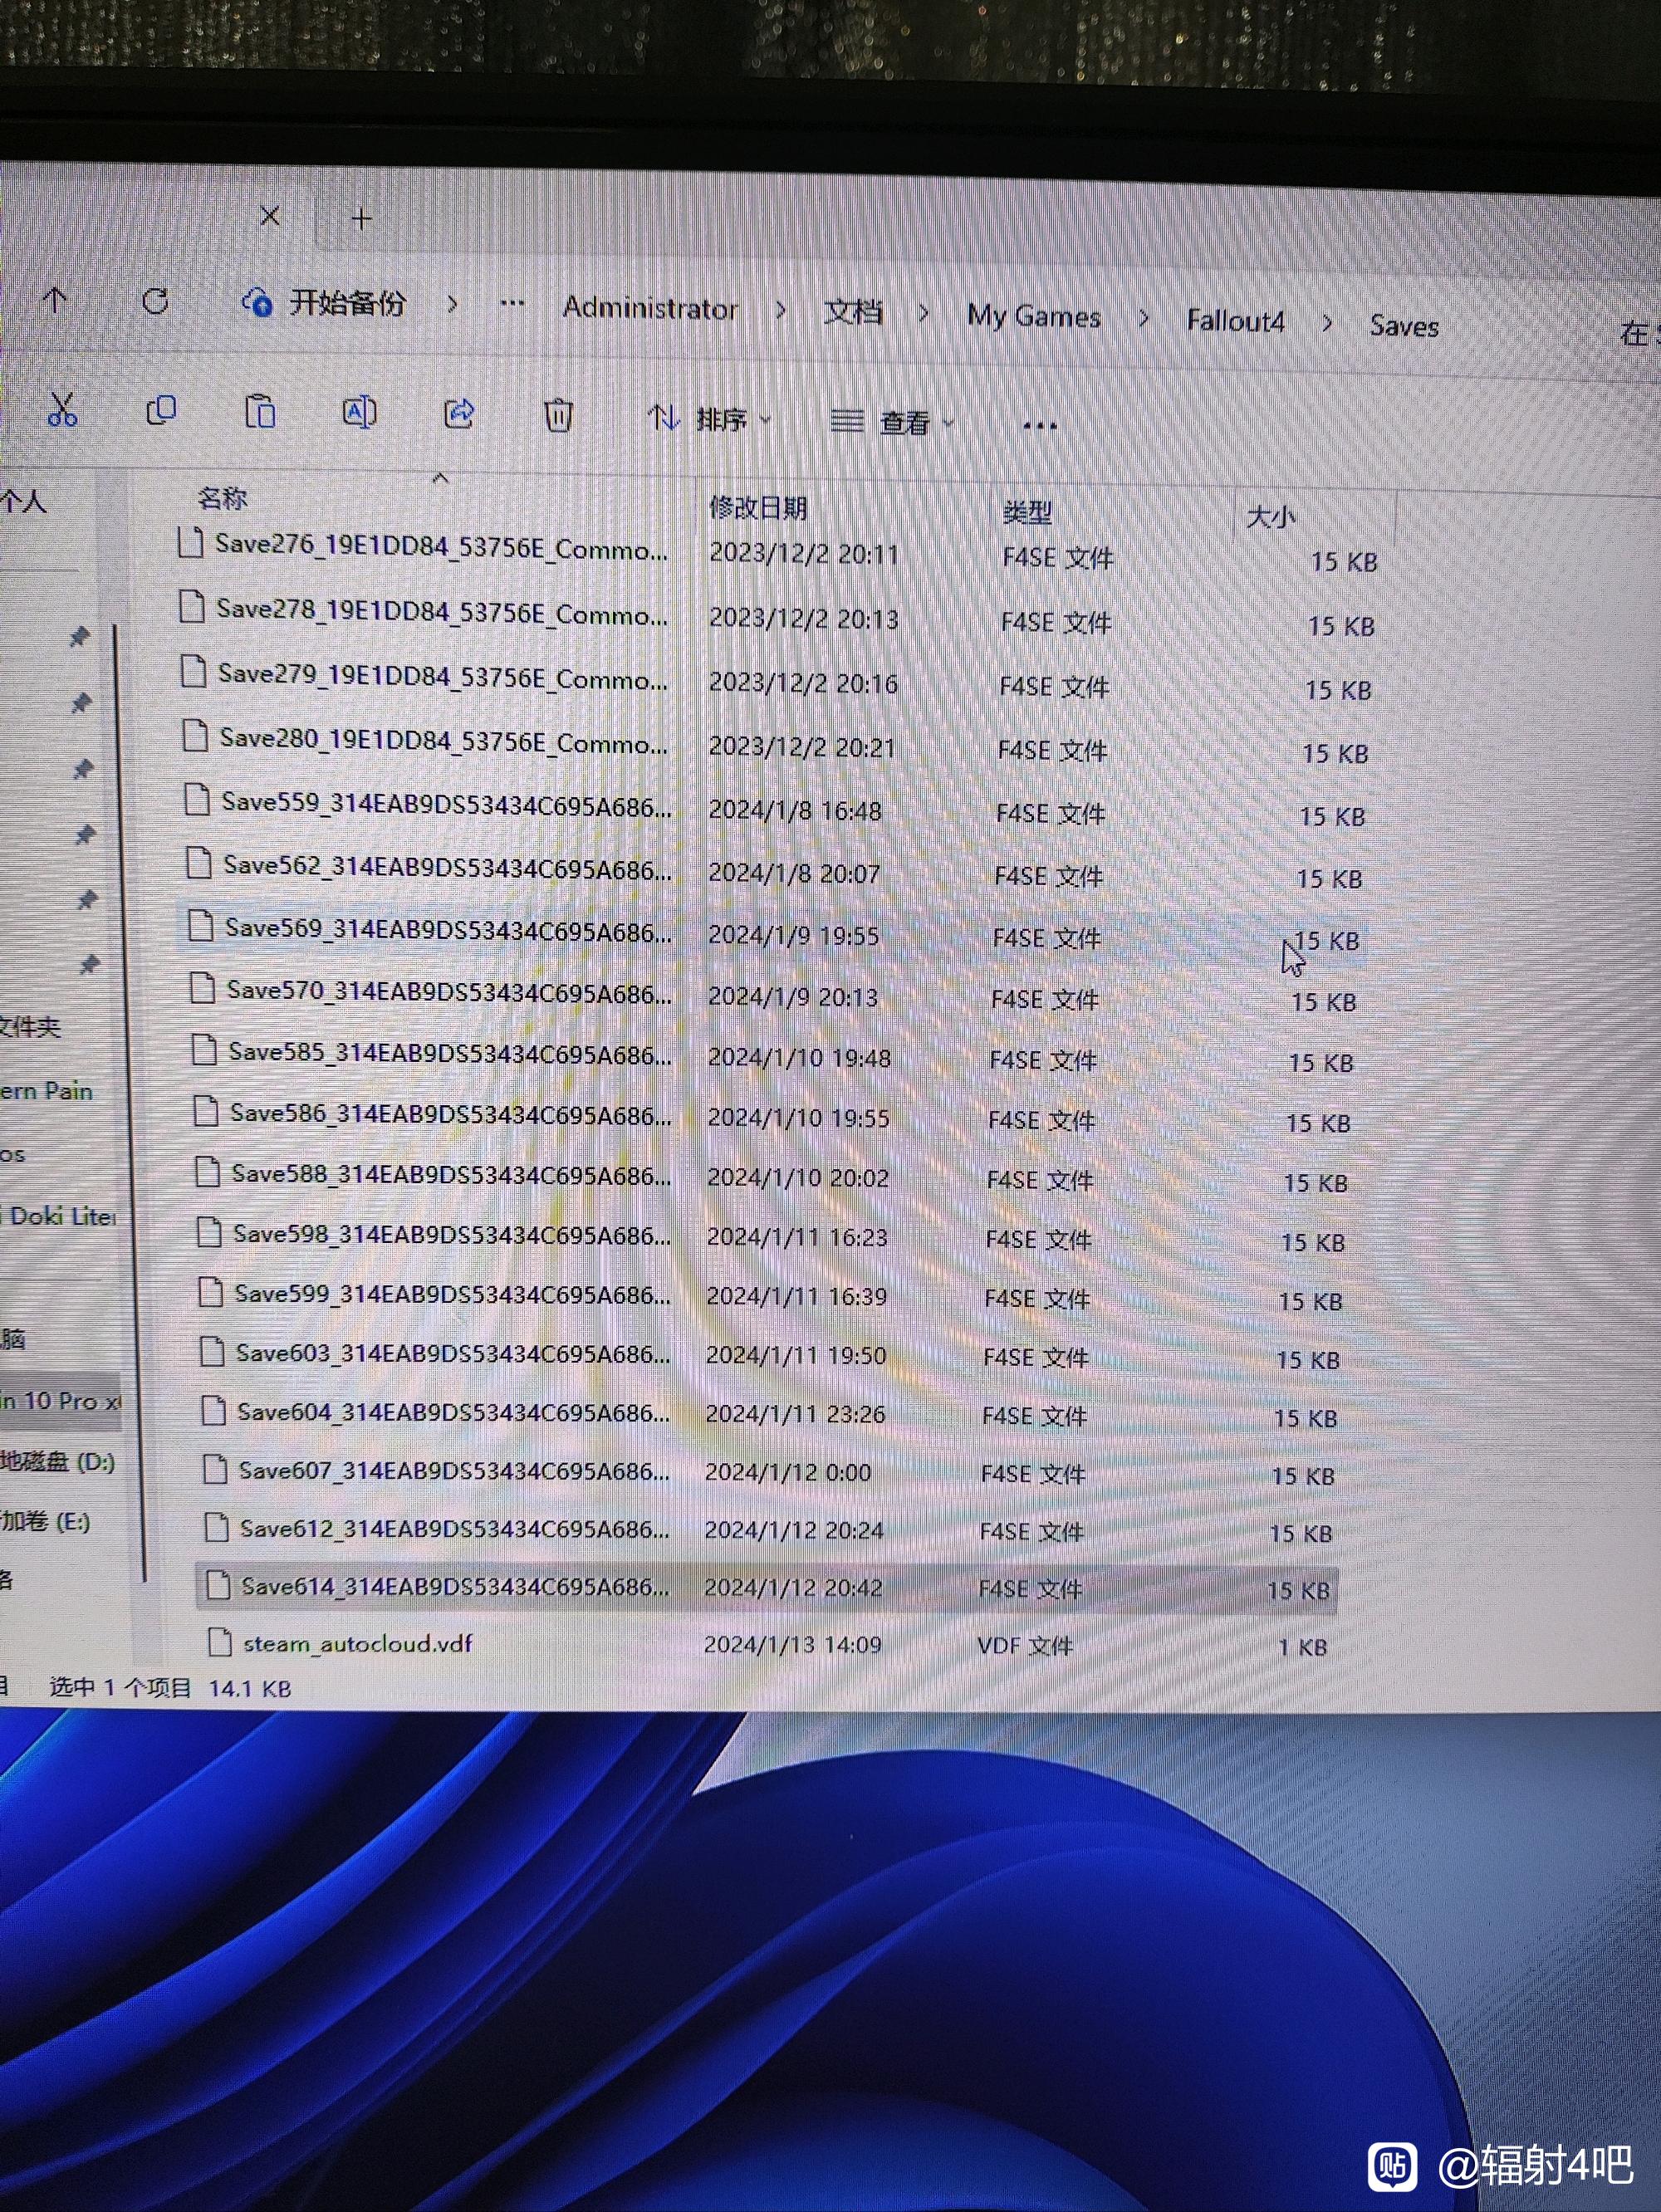Click date 2024/1/12 0:00 cell
The width and height of the screenshot is (1661, 2212).
788,1472
